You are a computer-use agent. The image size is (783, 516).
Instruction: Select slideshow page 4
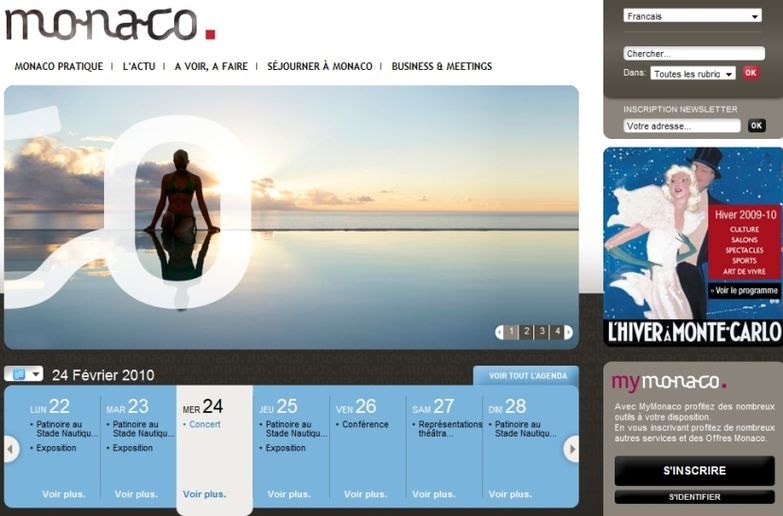coord(557,332)
